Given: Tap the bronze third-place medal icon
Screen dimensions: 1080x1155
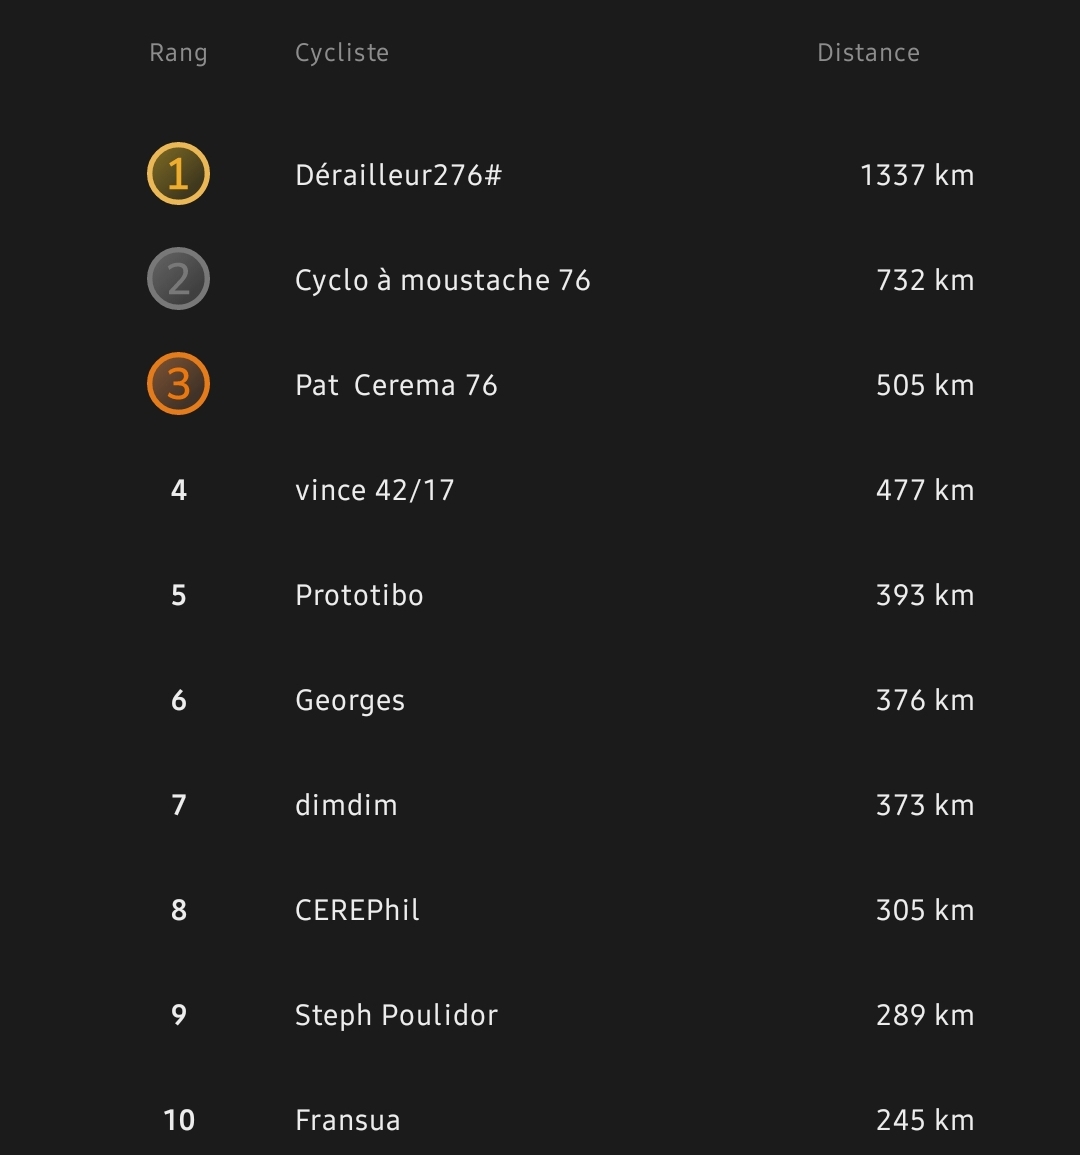Looking at the screenshot, I should pos(178,384).
